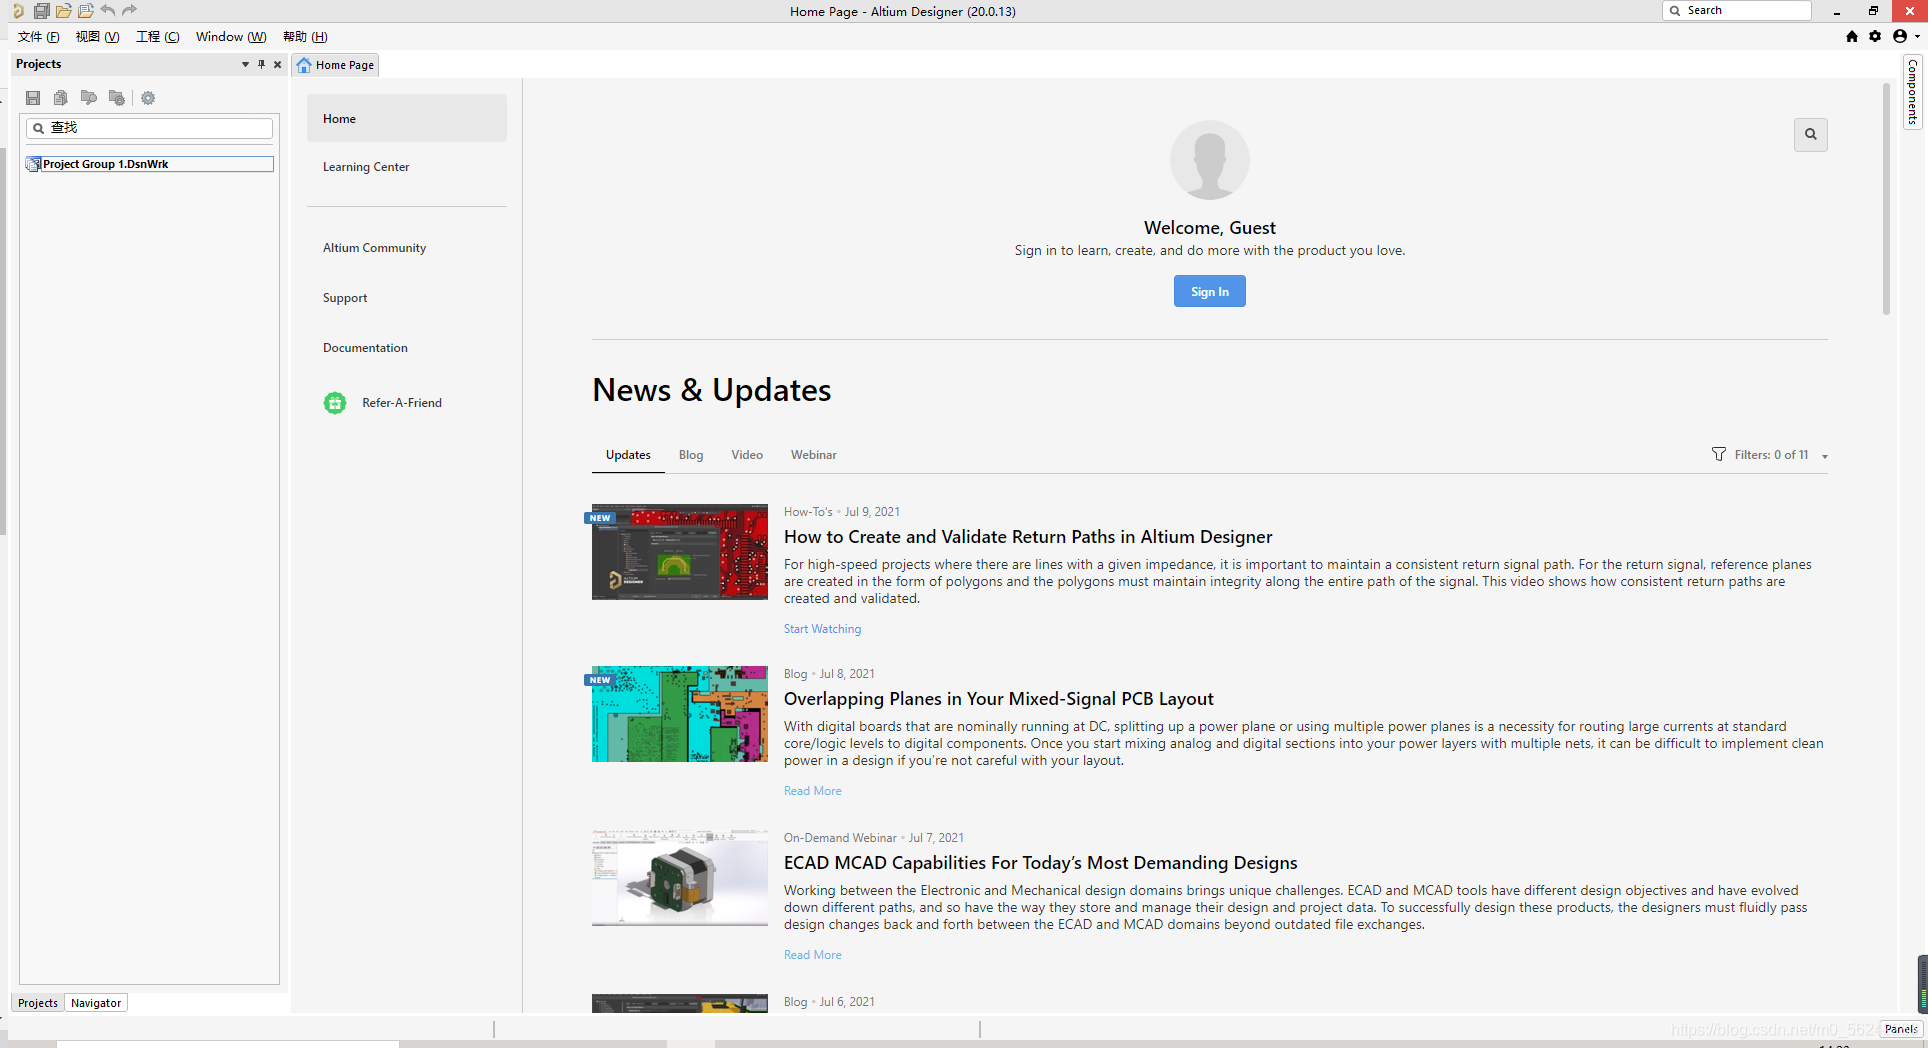Click Start Watching link

point(822,629)
